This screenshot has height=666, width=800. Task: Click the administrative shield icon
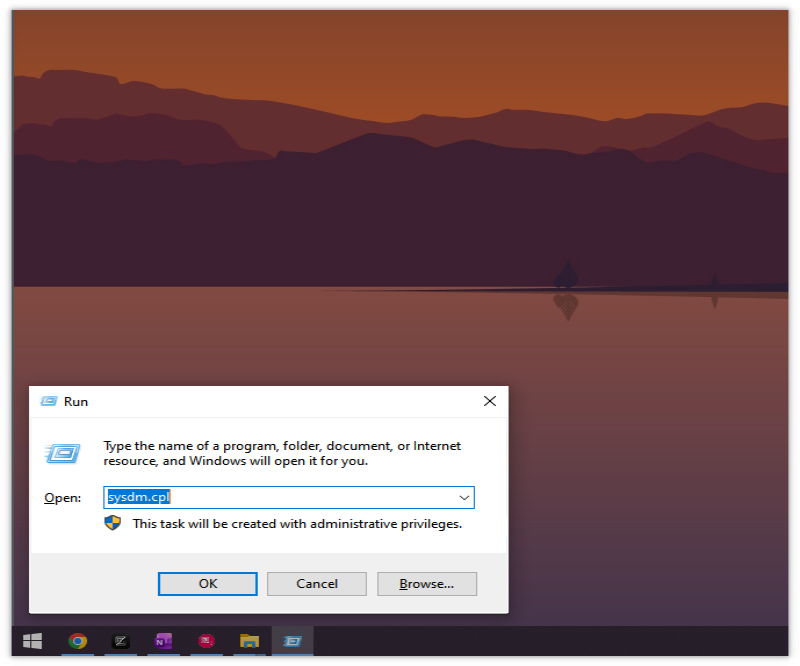tap(113, 523)
